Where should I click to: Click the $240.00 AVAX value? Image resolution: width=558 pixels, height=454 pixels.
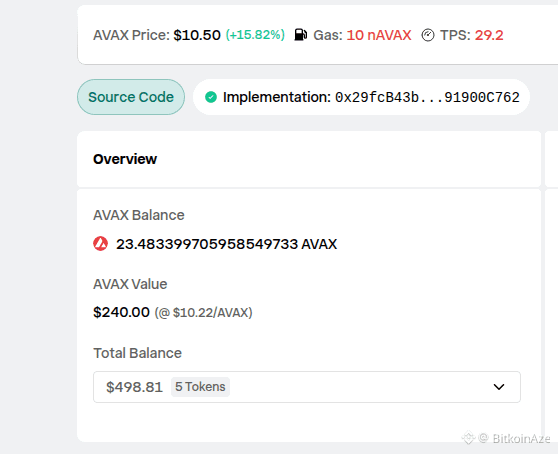pyautogui.click(x=121, y=312)
